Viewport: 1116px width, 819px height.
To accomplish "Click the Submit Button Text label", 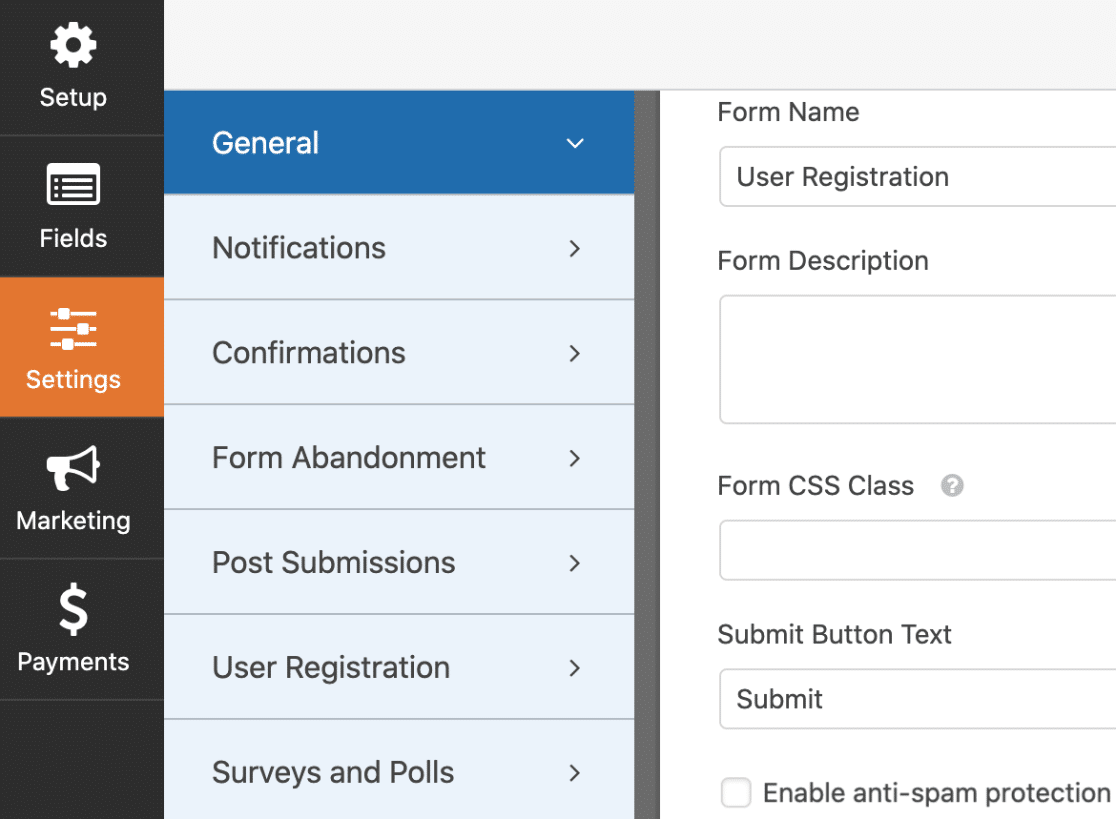I will click(x=834, y=634).
